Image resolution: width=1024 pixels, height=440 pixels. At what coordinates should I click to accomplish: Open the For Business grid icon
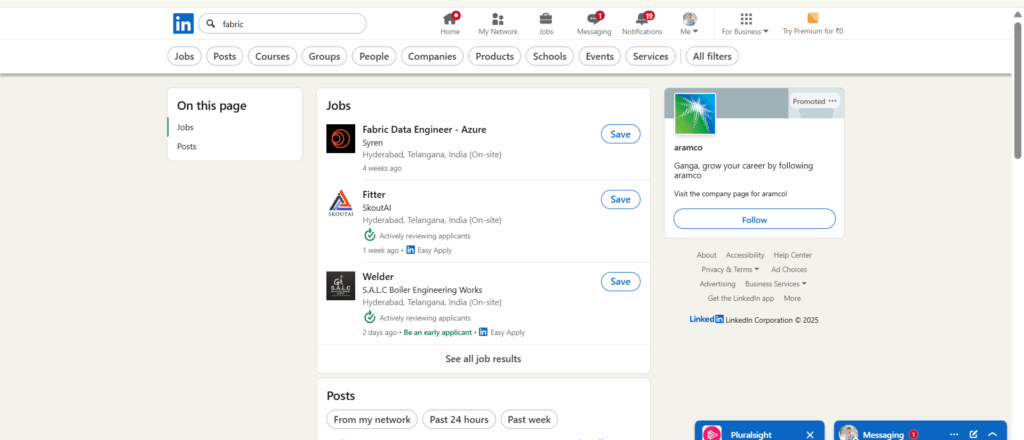(x=746, y=18)
